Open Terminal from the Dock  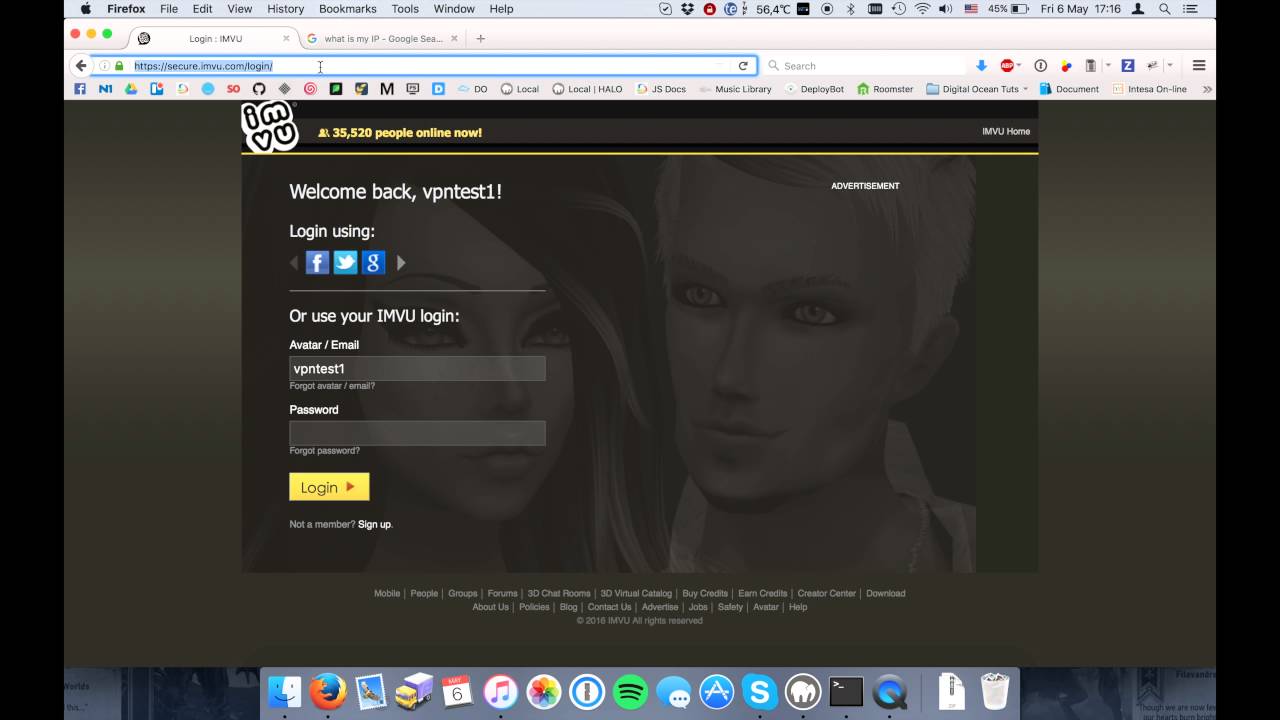846,692
